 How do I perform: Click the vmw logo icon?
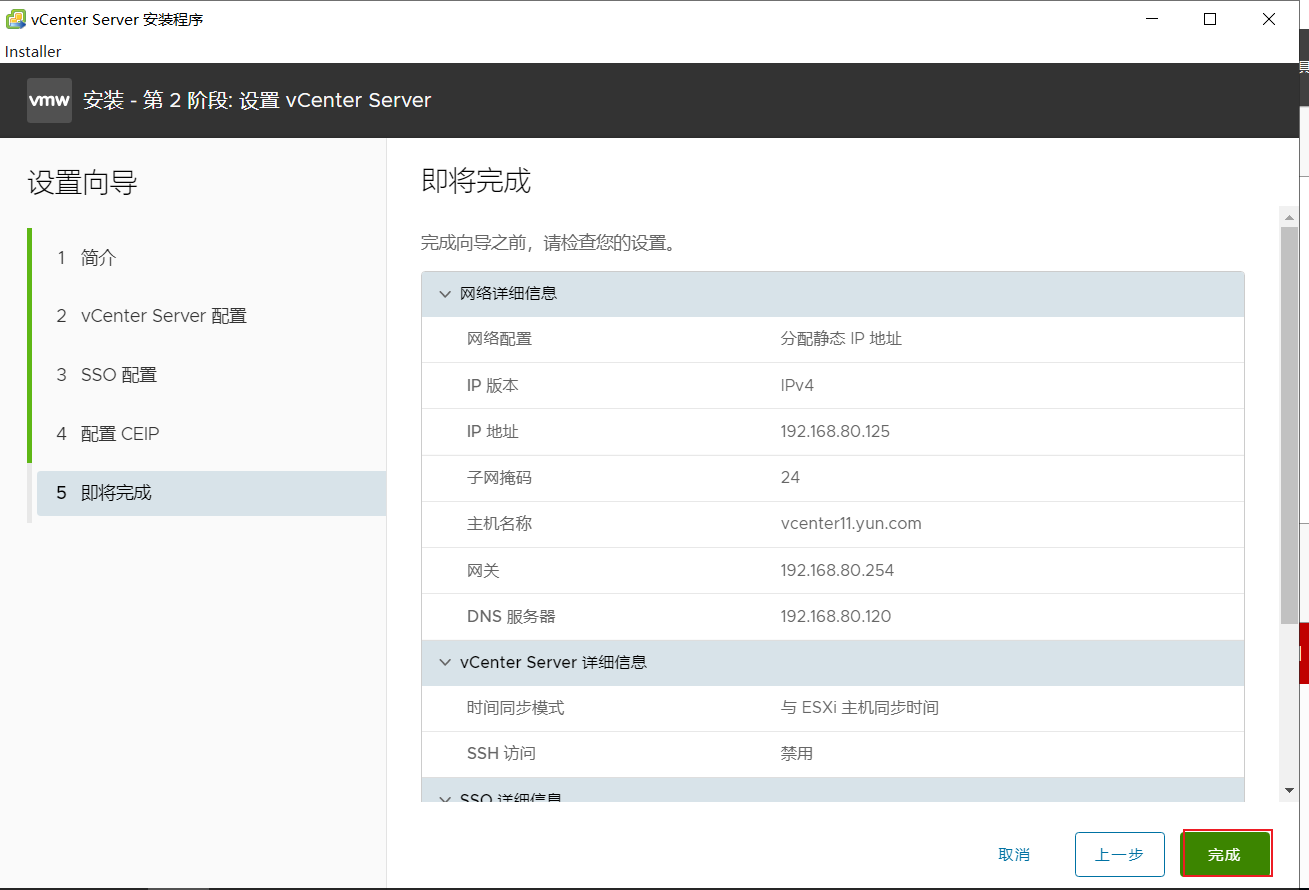[49, 100]
